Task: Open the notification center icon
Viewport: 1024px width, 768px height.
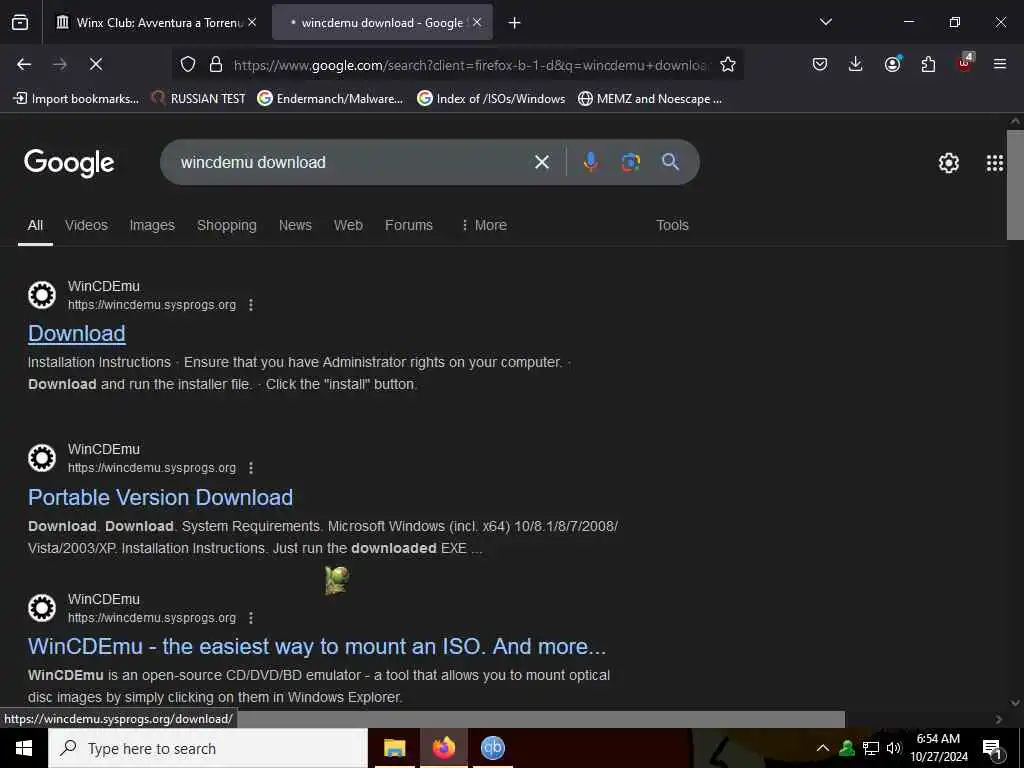Action: point(992,749)
